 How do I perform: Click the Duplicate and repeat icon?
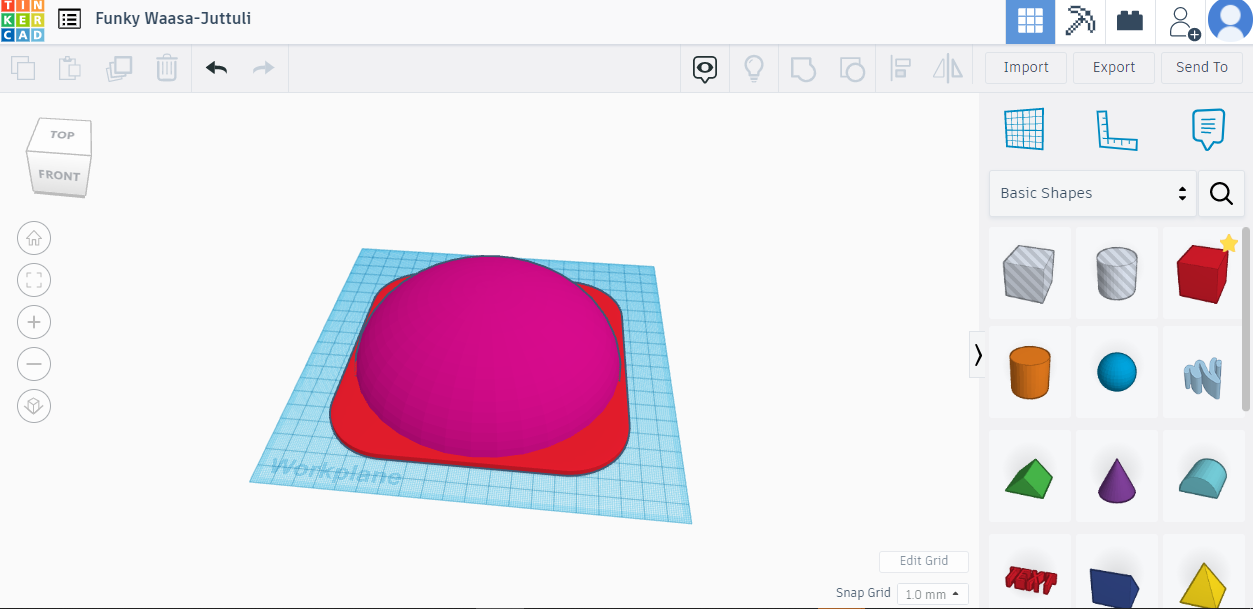[x=119, y=68]
